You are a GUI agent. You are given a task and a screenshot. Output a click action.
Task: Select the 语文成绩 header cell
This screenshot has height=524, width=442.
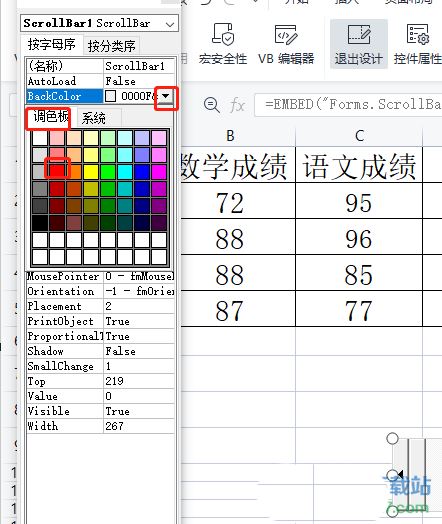359,165
